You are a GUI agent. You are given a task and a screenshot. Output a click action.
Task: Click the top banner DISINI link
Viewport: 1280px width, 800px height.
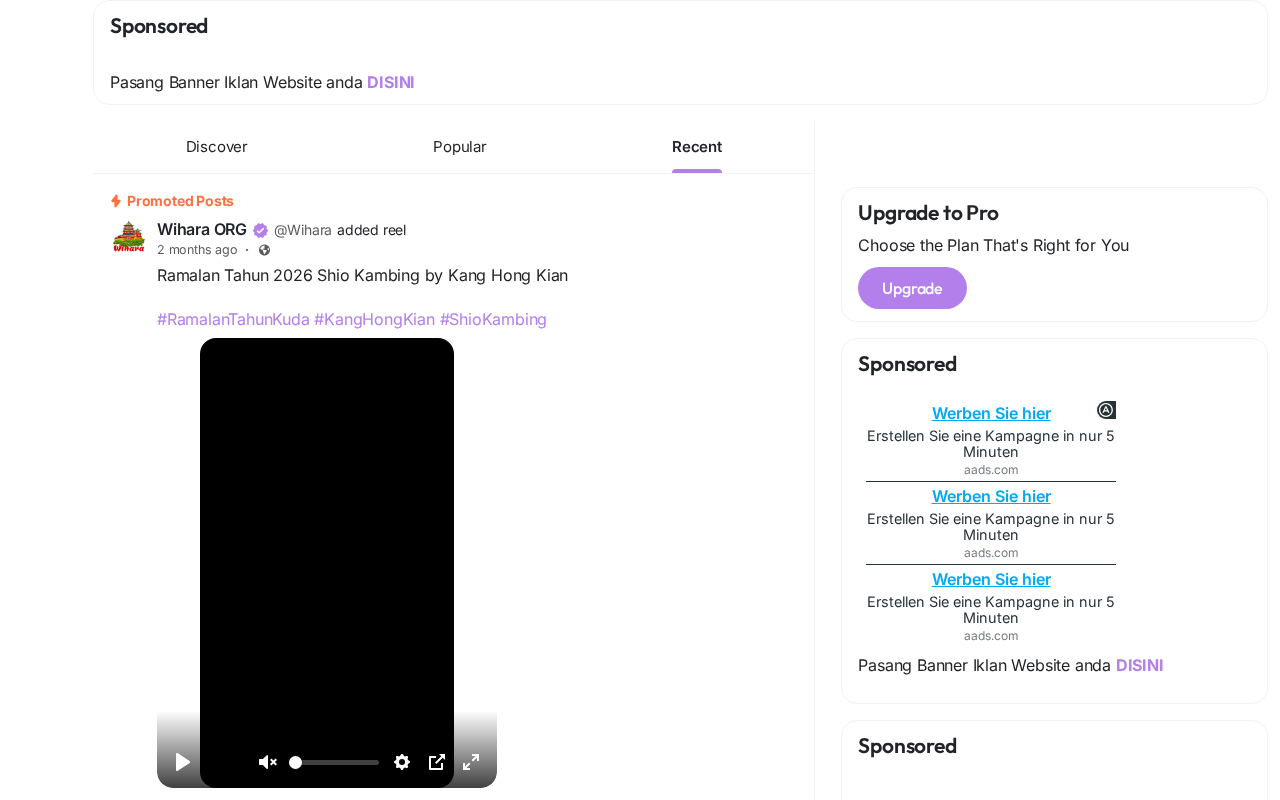click(390, 82)
